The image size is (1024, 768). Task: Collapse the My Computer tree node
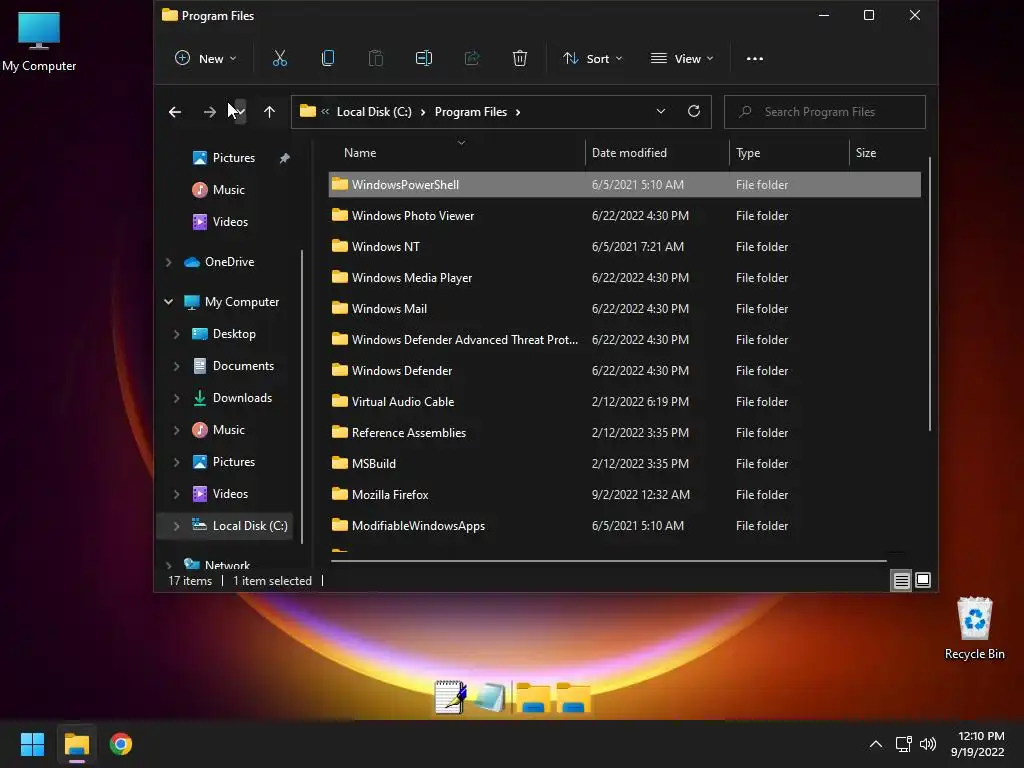(x=168, y=302)
